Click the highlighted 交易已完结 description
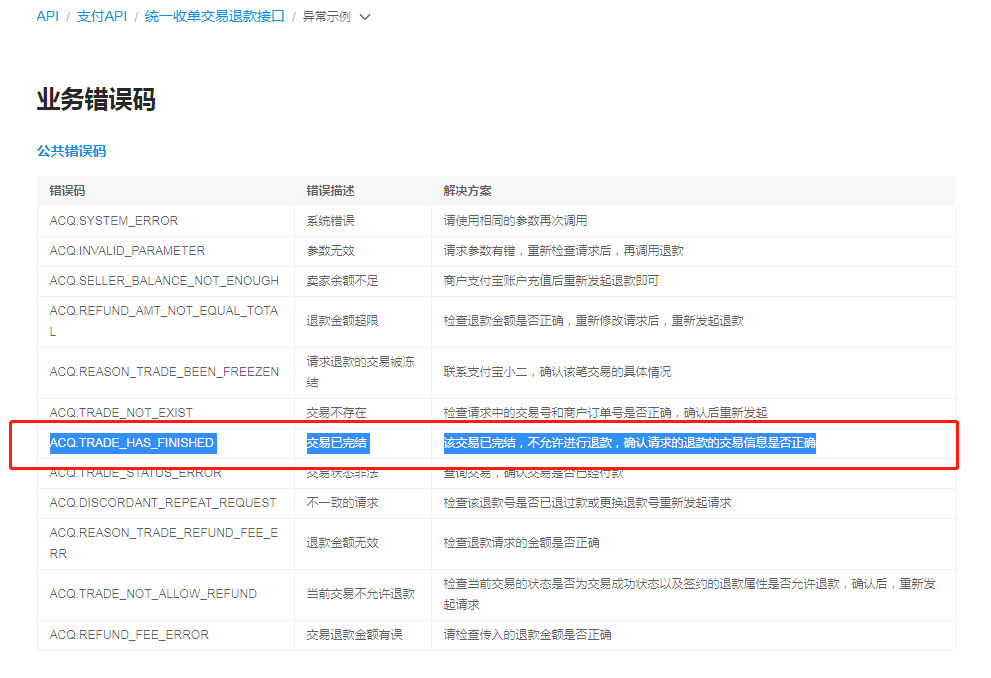991x678 pixels. tap(337, 443)
